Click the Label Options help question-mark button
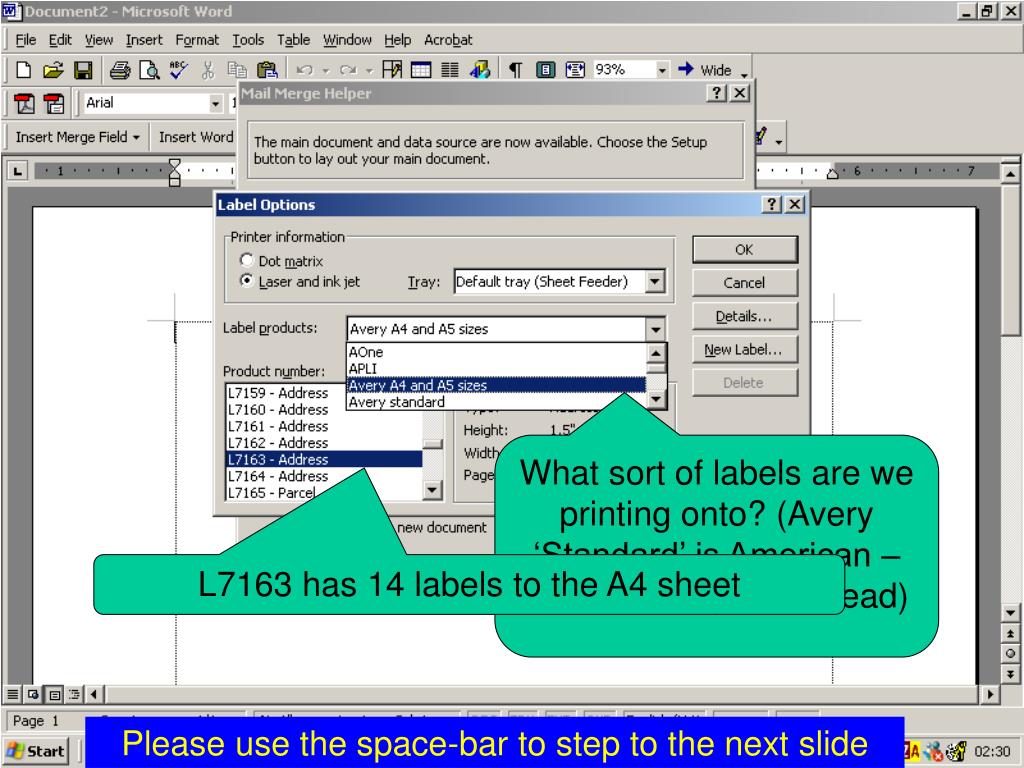The width and height of the screenshot is (1024, 768). 771,204
